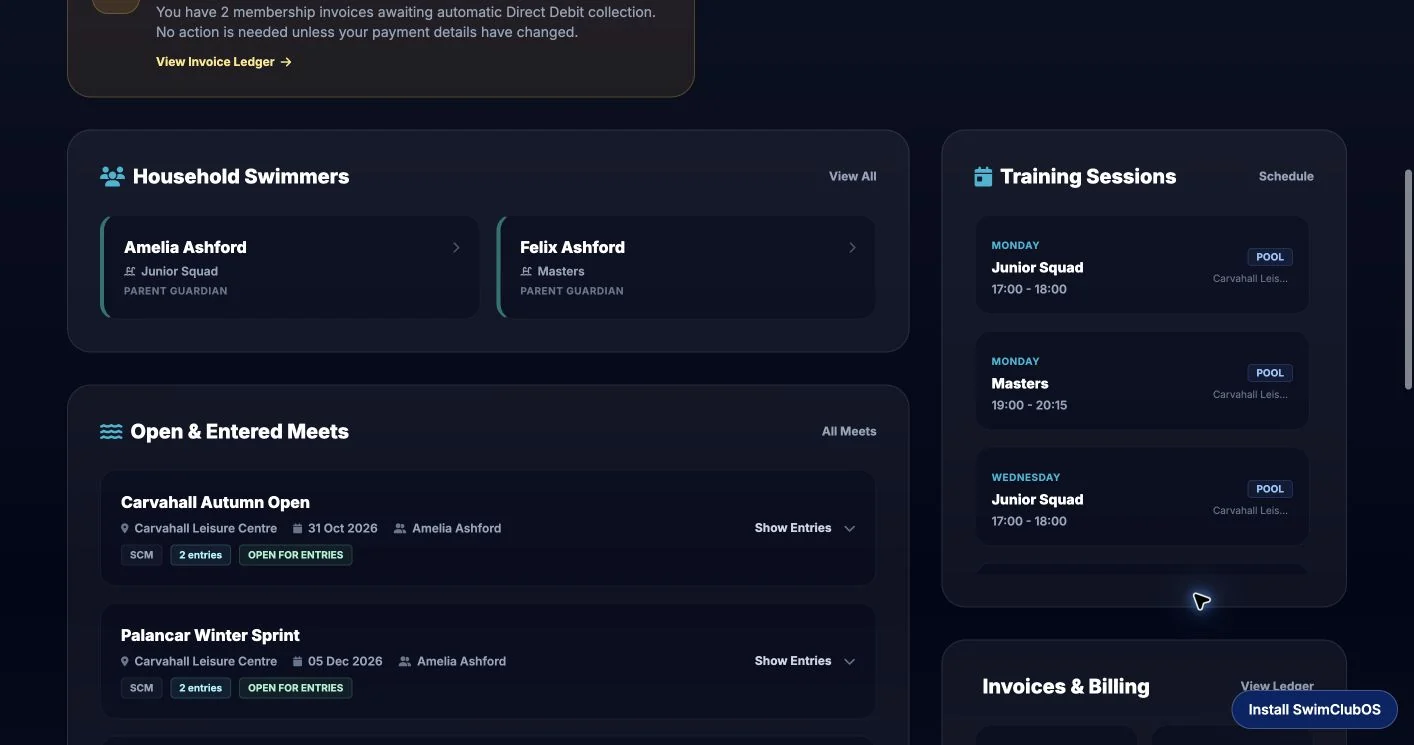Click swimmer icon beside Junior Squad under Amelia
The height and width of the screenshot is (745, 1414).
pyautogui.click(x=130, y=271)
